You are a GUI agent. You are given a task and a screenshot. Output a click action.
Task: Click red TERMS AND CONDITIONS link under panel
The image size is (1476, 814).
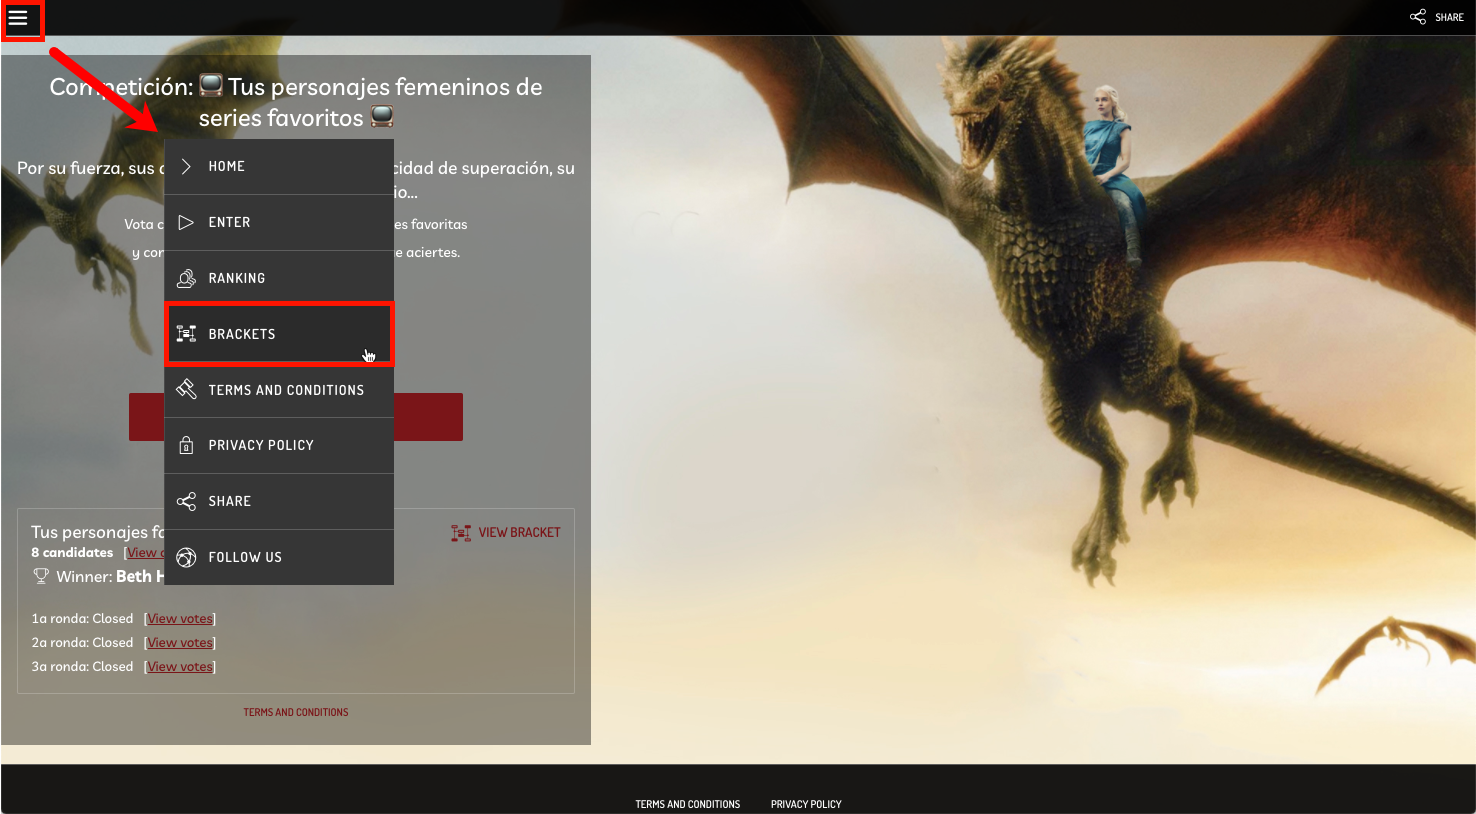coord(296,712)
